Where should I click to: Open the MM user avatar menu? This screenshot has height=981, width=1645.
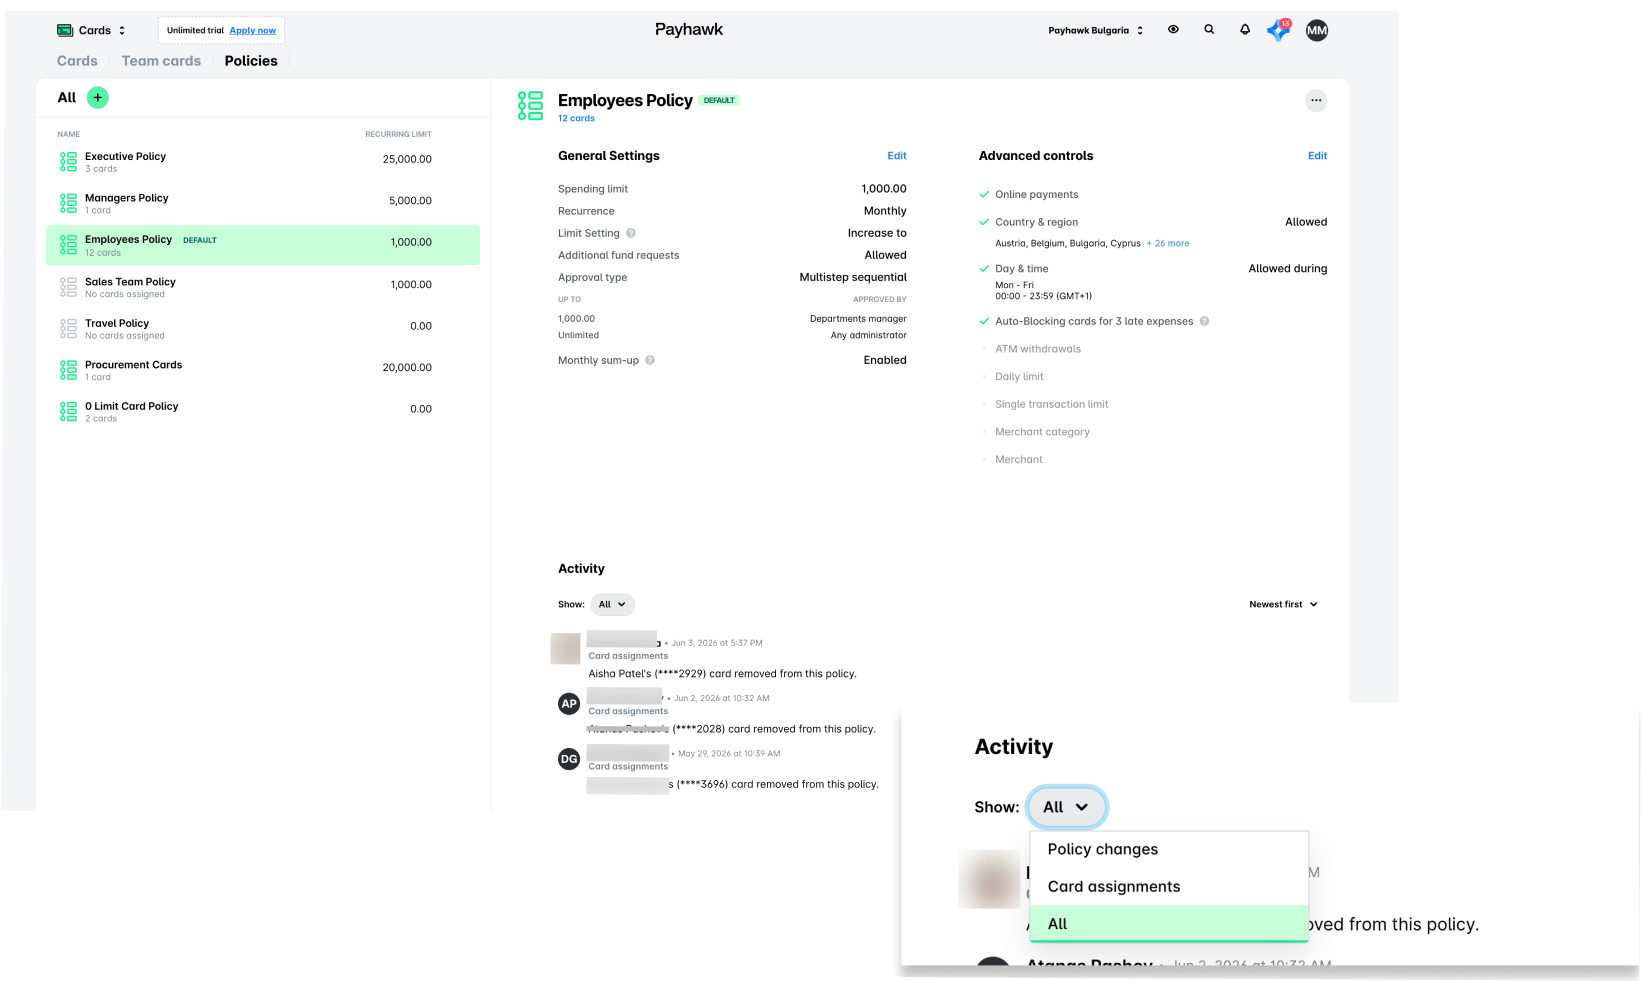(1317, 30)
